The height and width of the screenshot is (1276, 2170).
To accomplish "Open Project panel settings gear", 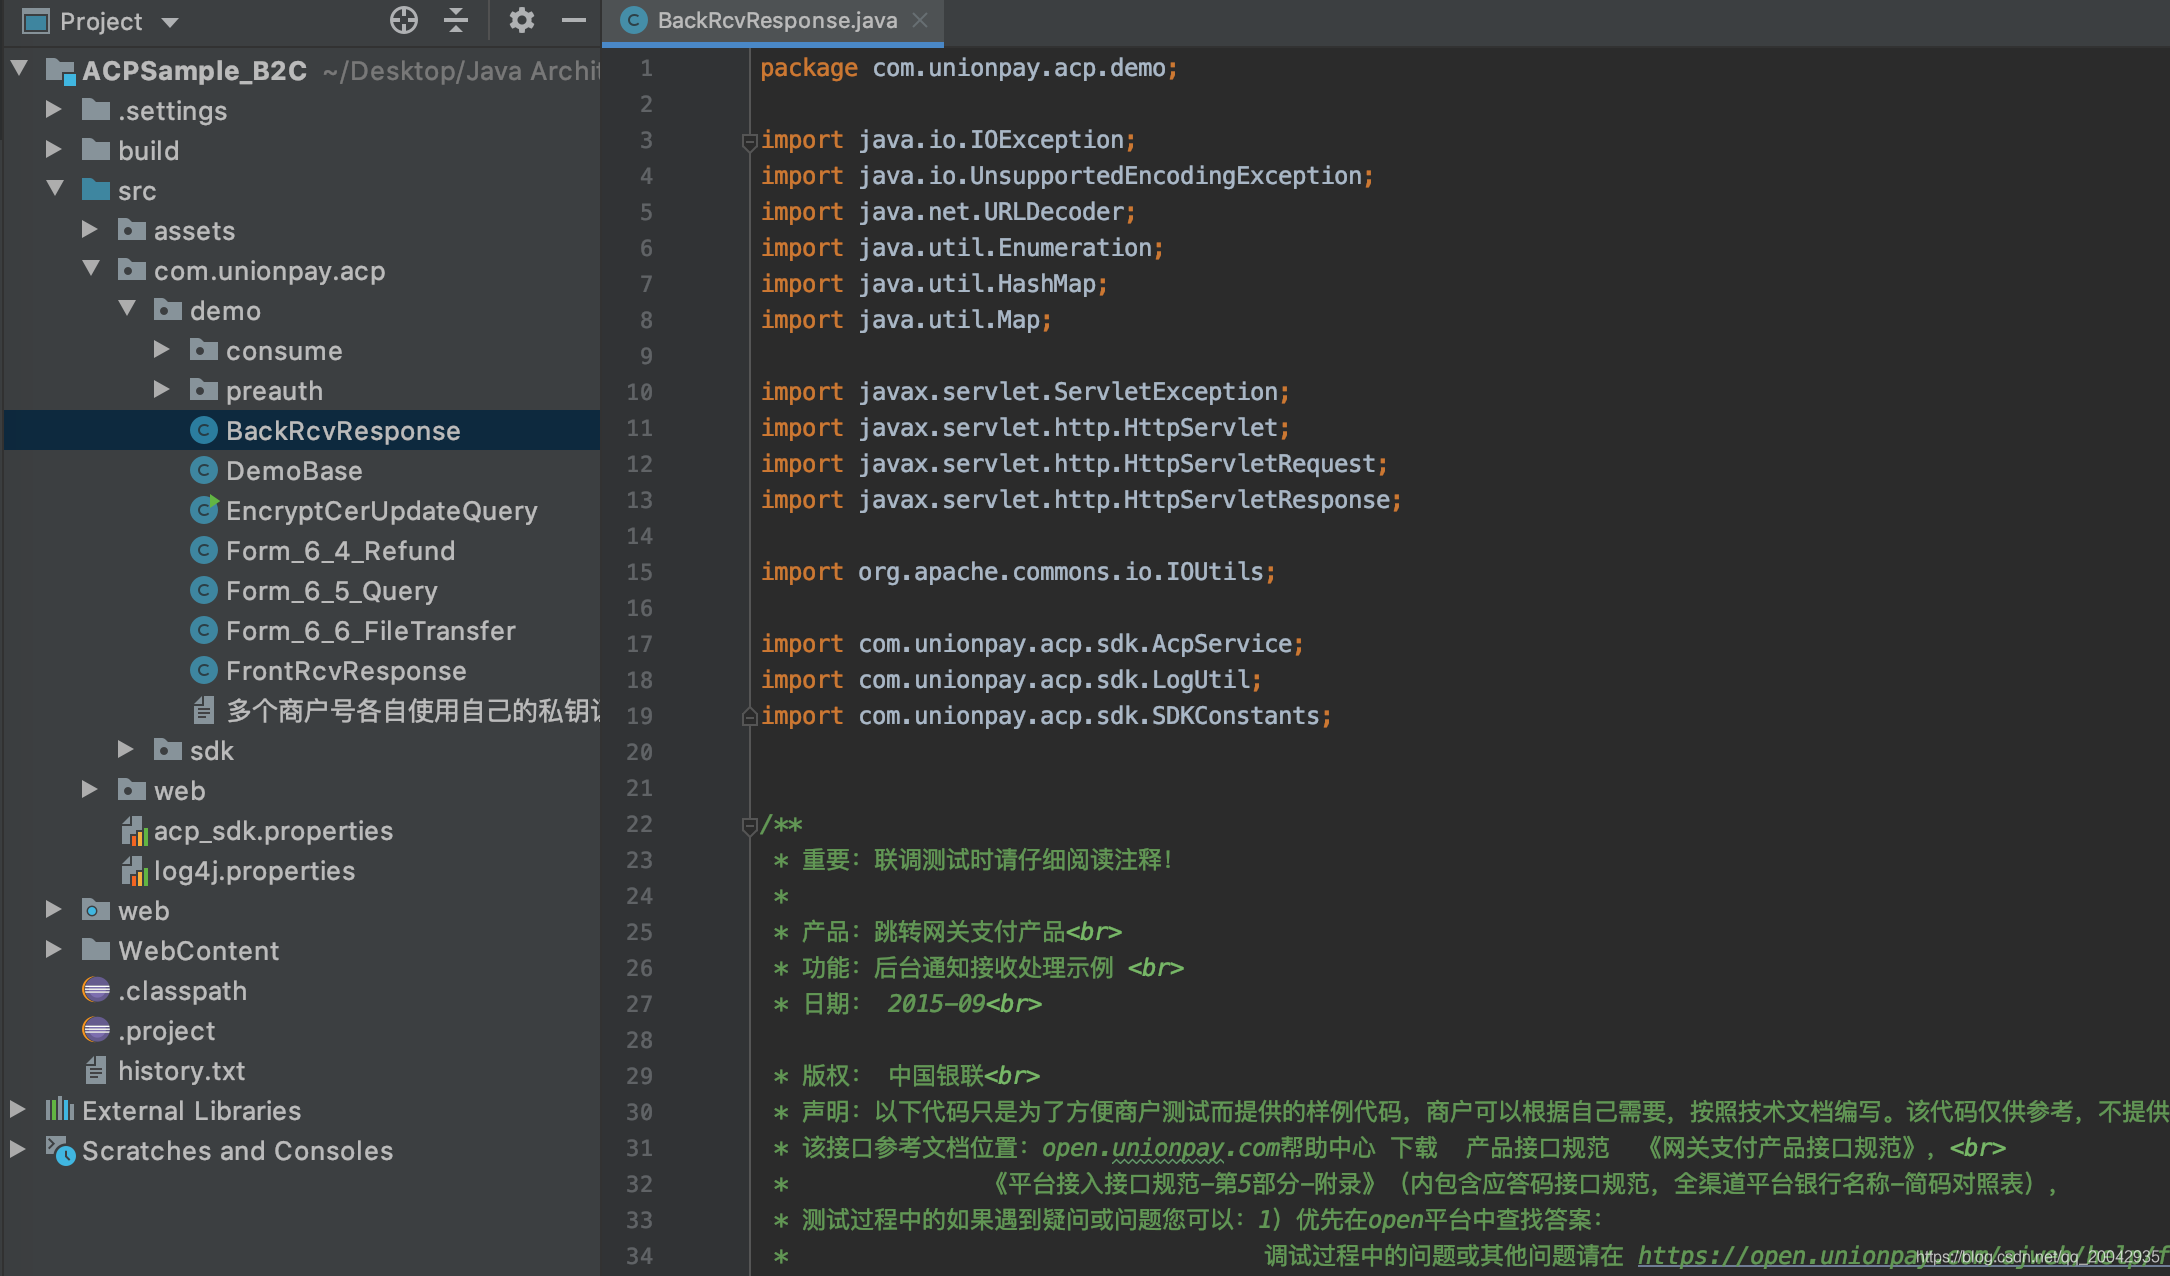I will point(521,20).
